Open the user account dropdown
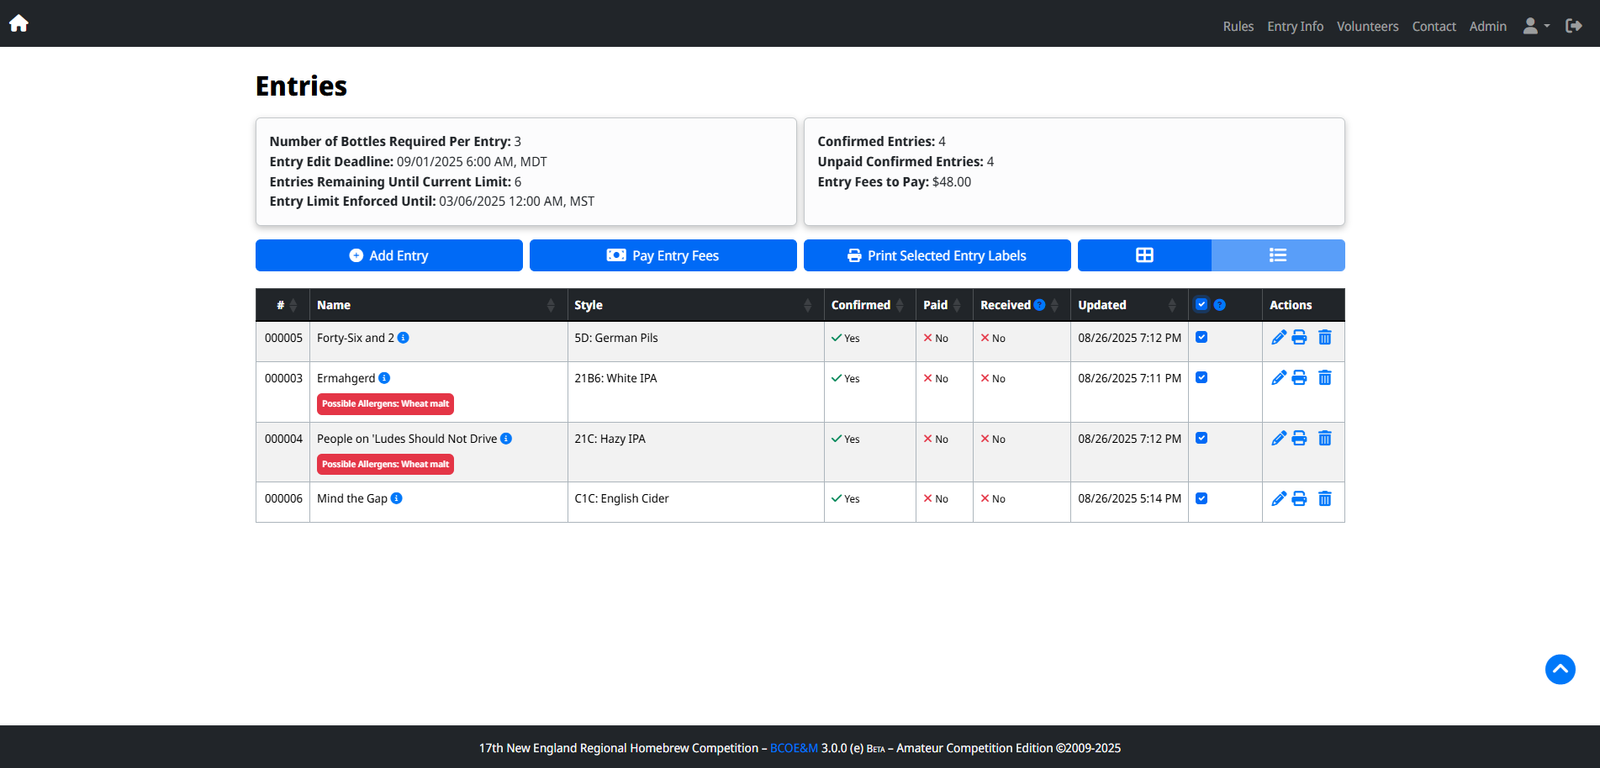The height and width of the screenshot is (768, 1600). coord(1535,26)
